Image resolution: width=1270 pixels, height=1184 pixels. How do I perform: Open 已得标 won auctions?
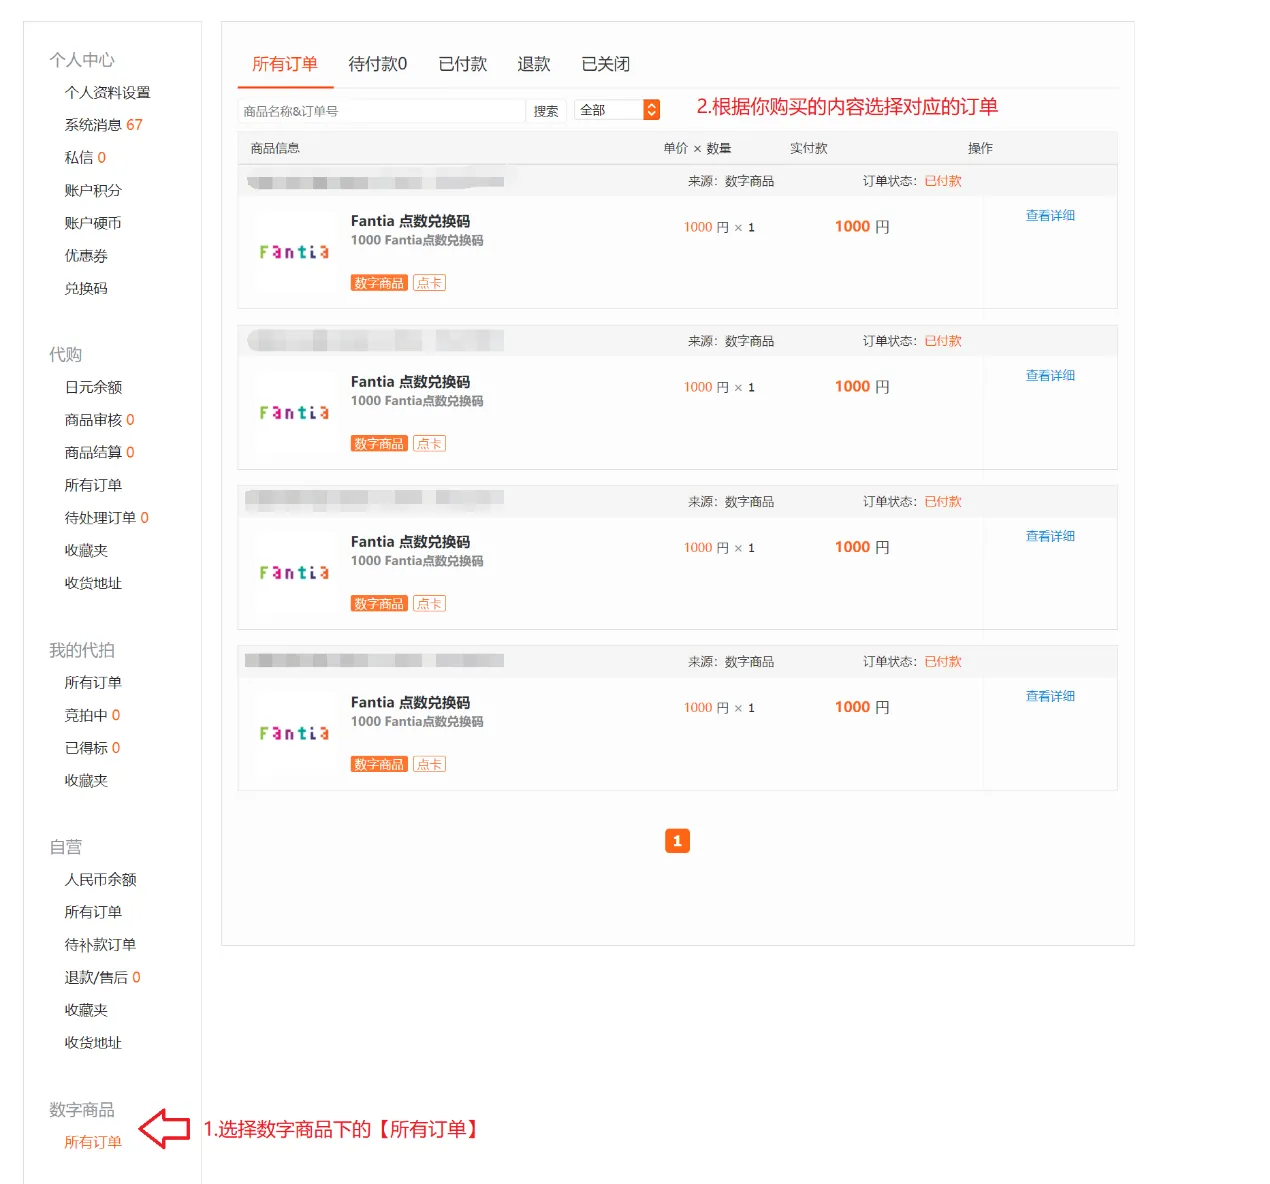92,748
